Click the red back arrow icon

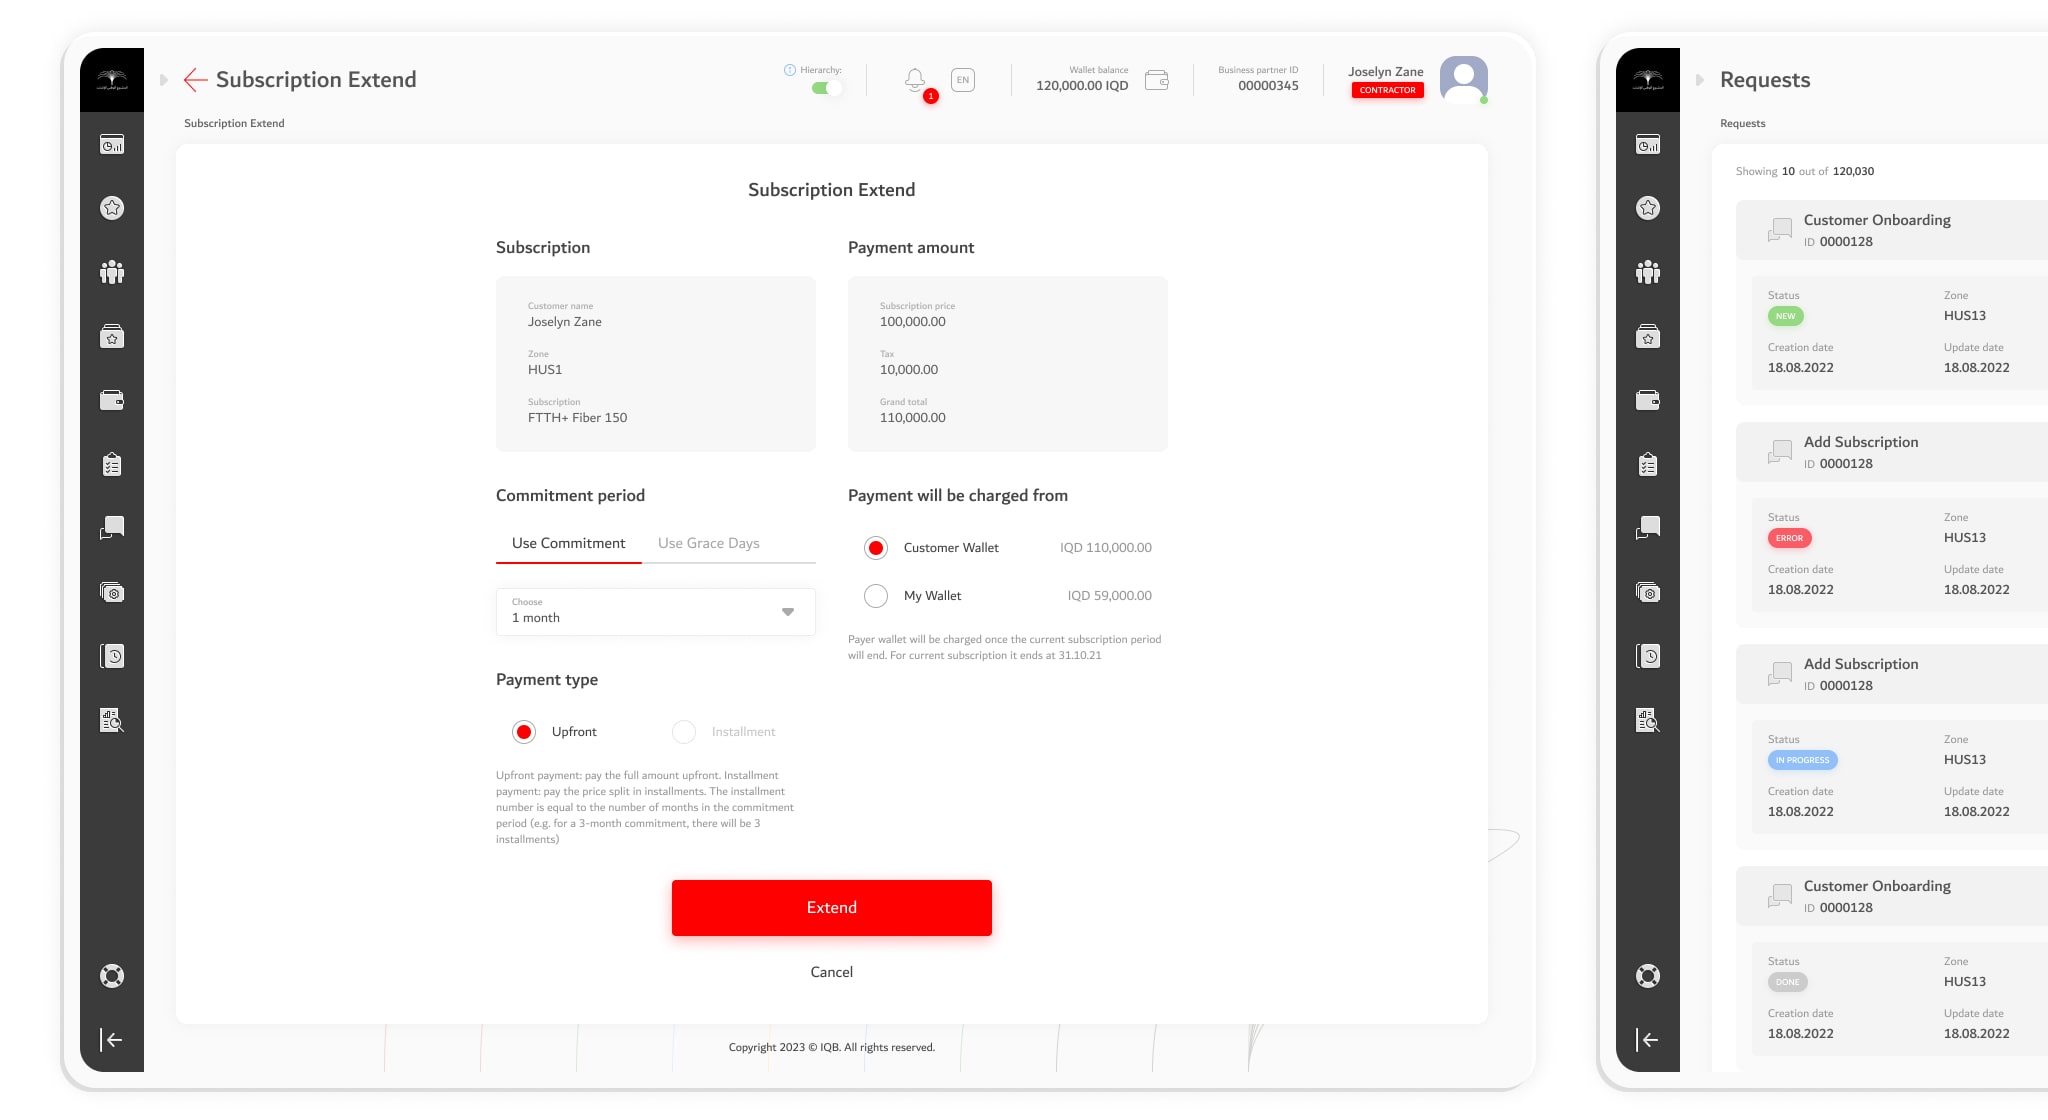tap(195, 80)
